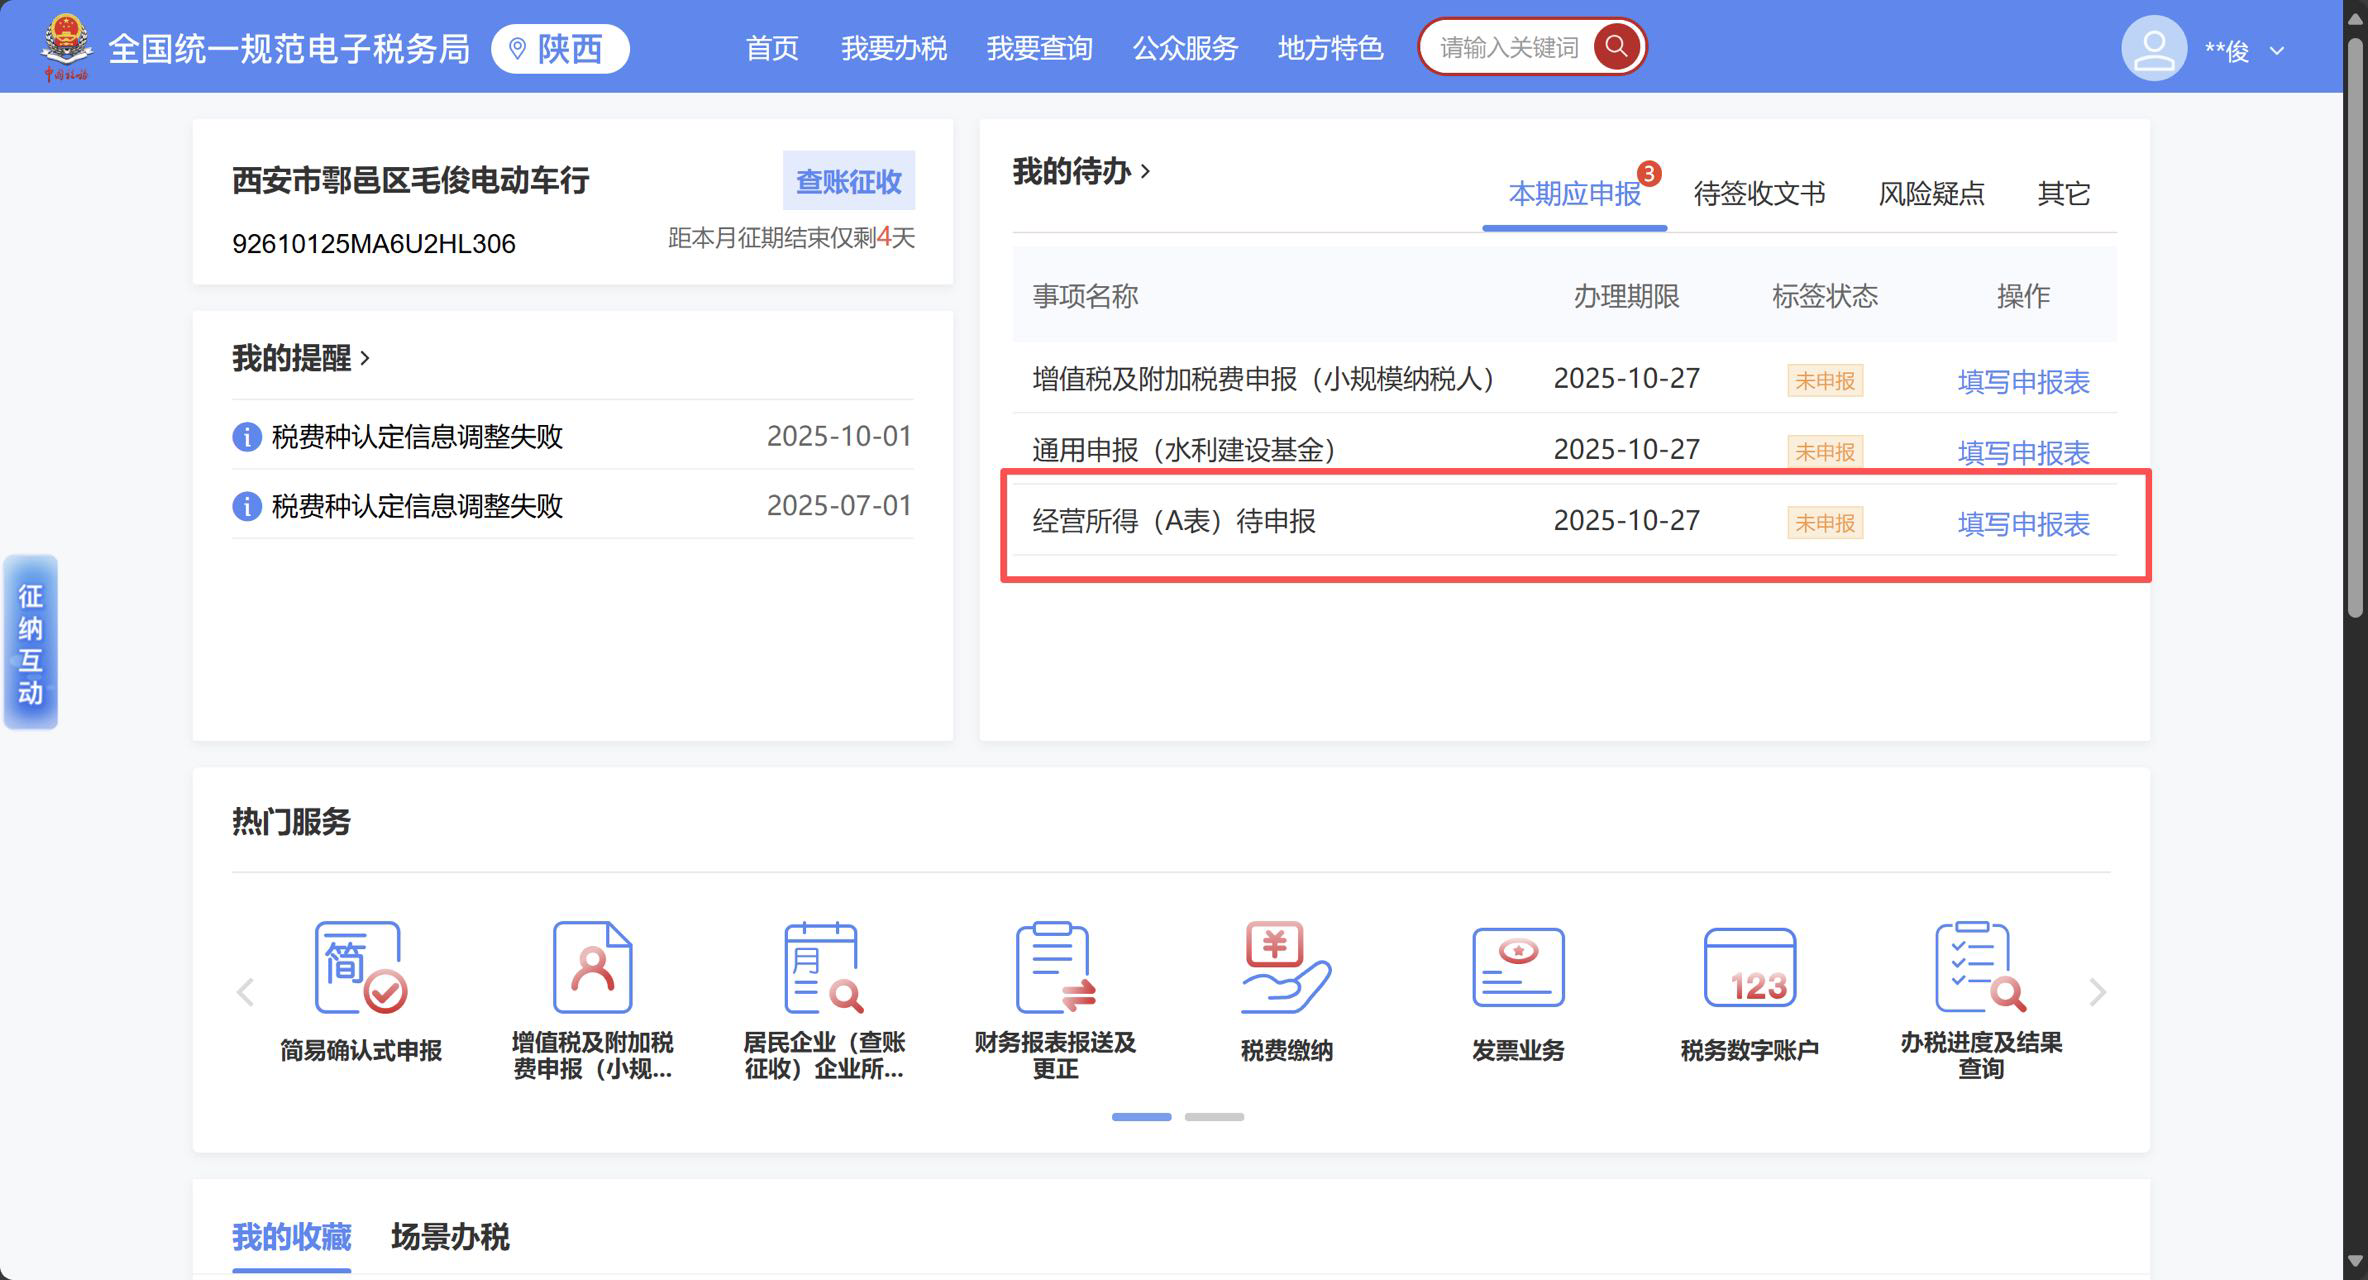Image resolution: width=2368 pixels, height=1280 pixels.
Task: Expand 我的提醒 chevron
Action: (x=365, y=358)
